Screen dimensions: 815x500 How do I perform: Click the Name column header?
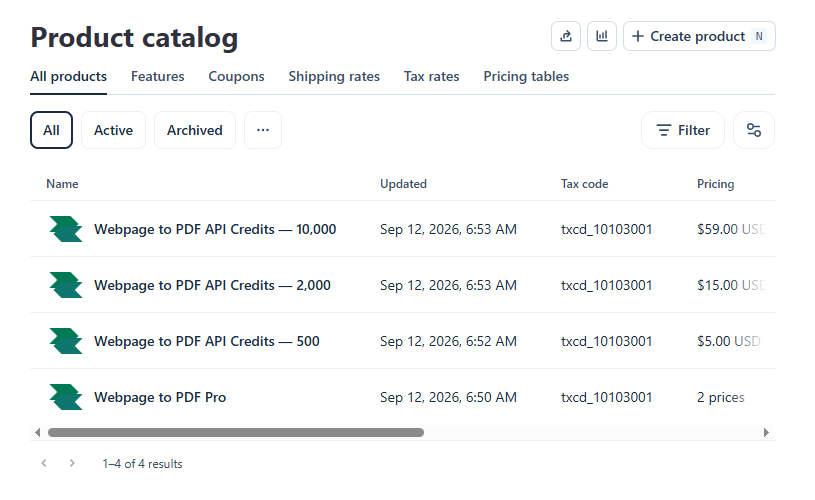click(62, 184)
